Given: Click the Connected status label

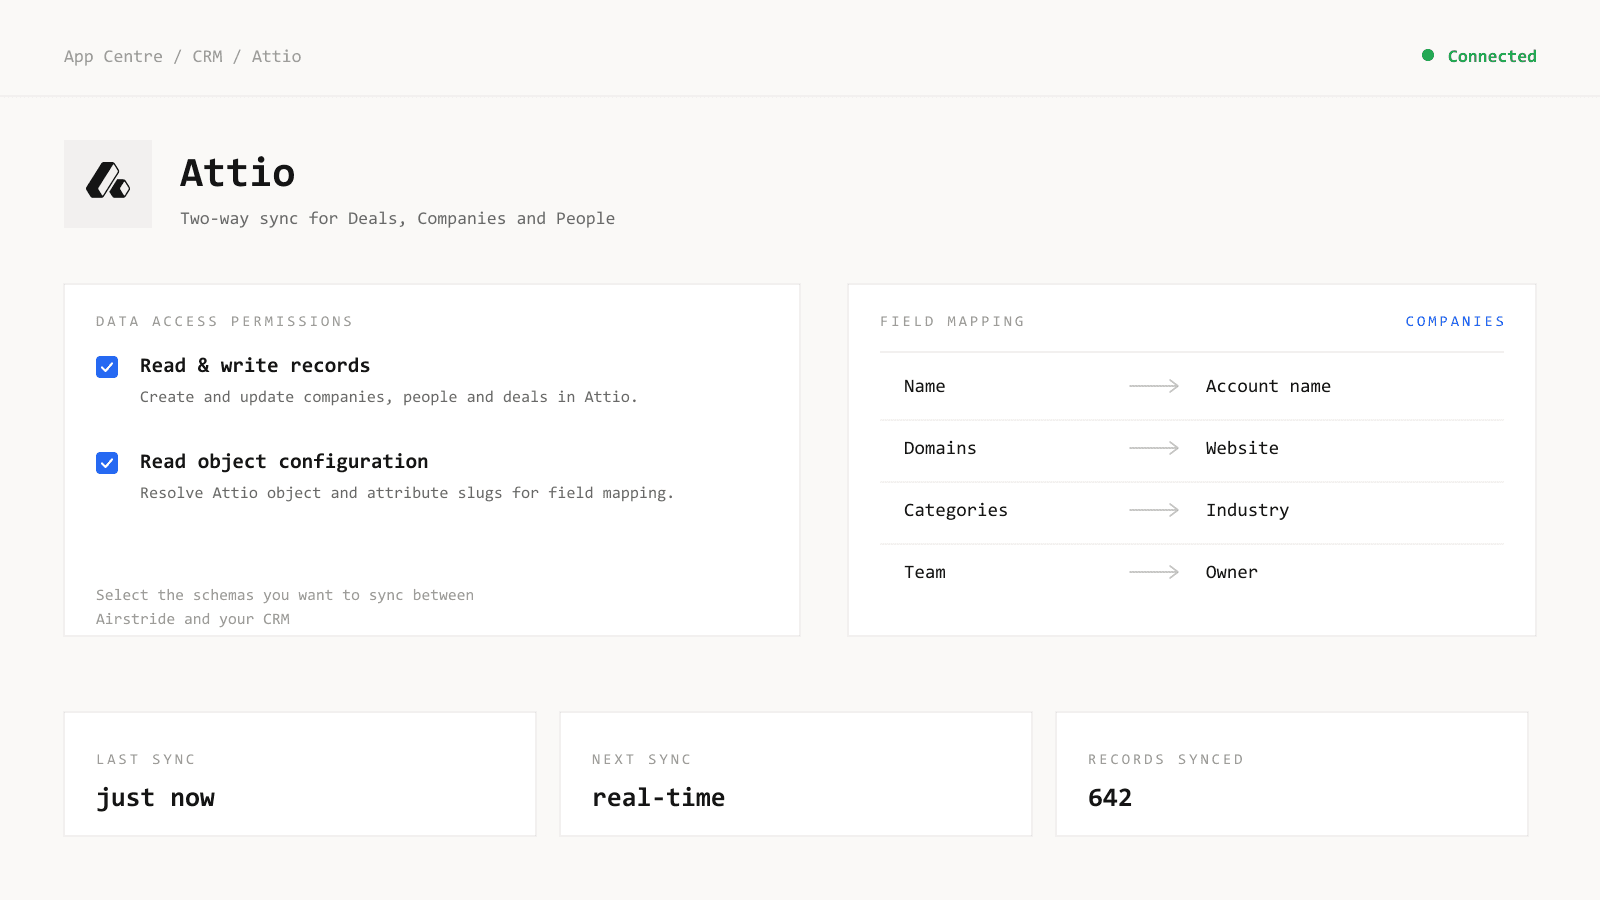Looking at the screenshot, I should coord(1492,56).
